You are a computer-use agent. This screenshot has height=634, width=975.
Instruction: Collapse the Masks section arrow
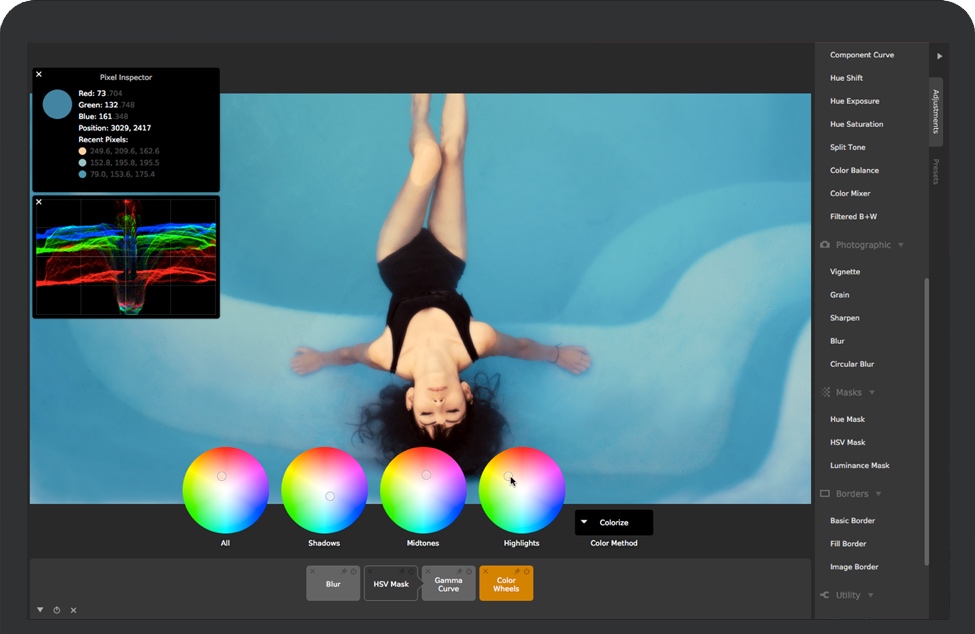[x=872, y=393]
